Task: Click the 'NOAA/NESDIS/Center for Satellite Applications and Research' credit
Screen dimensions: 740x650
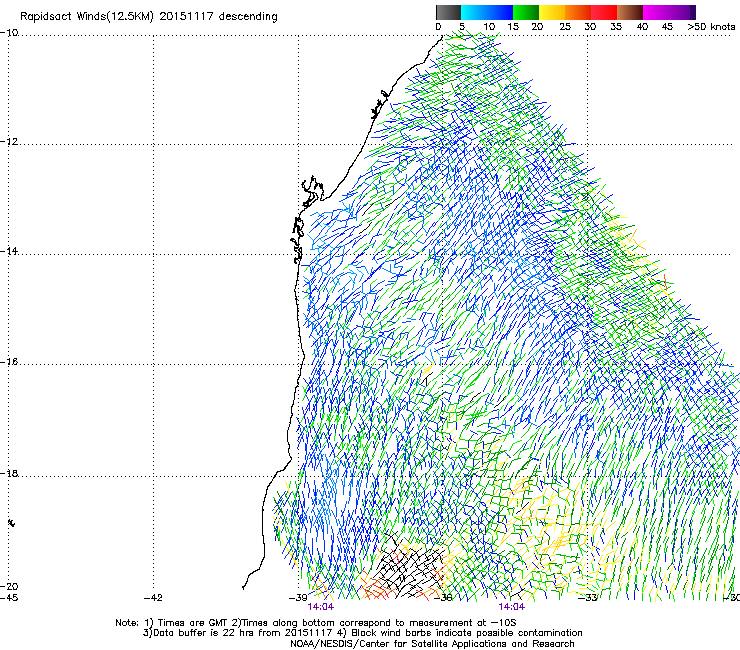Action: (432, 644)
